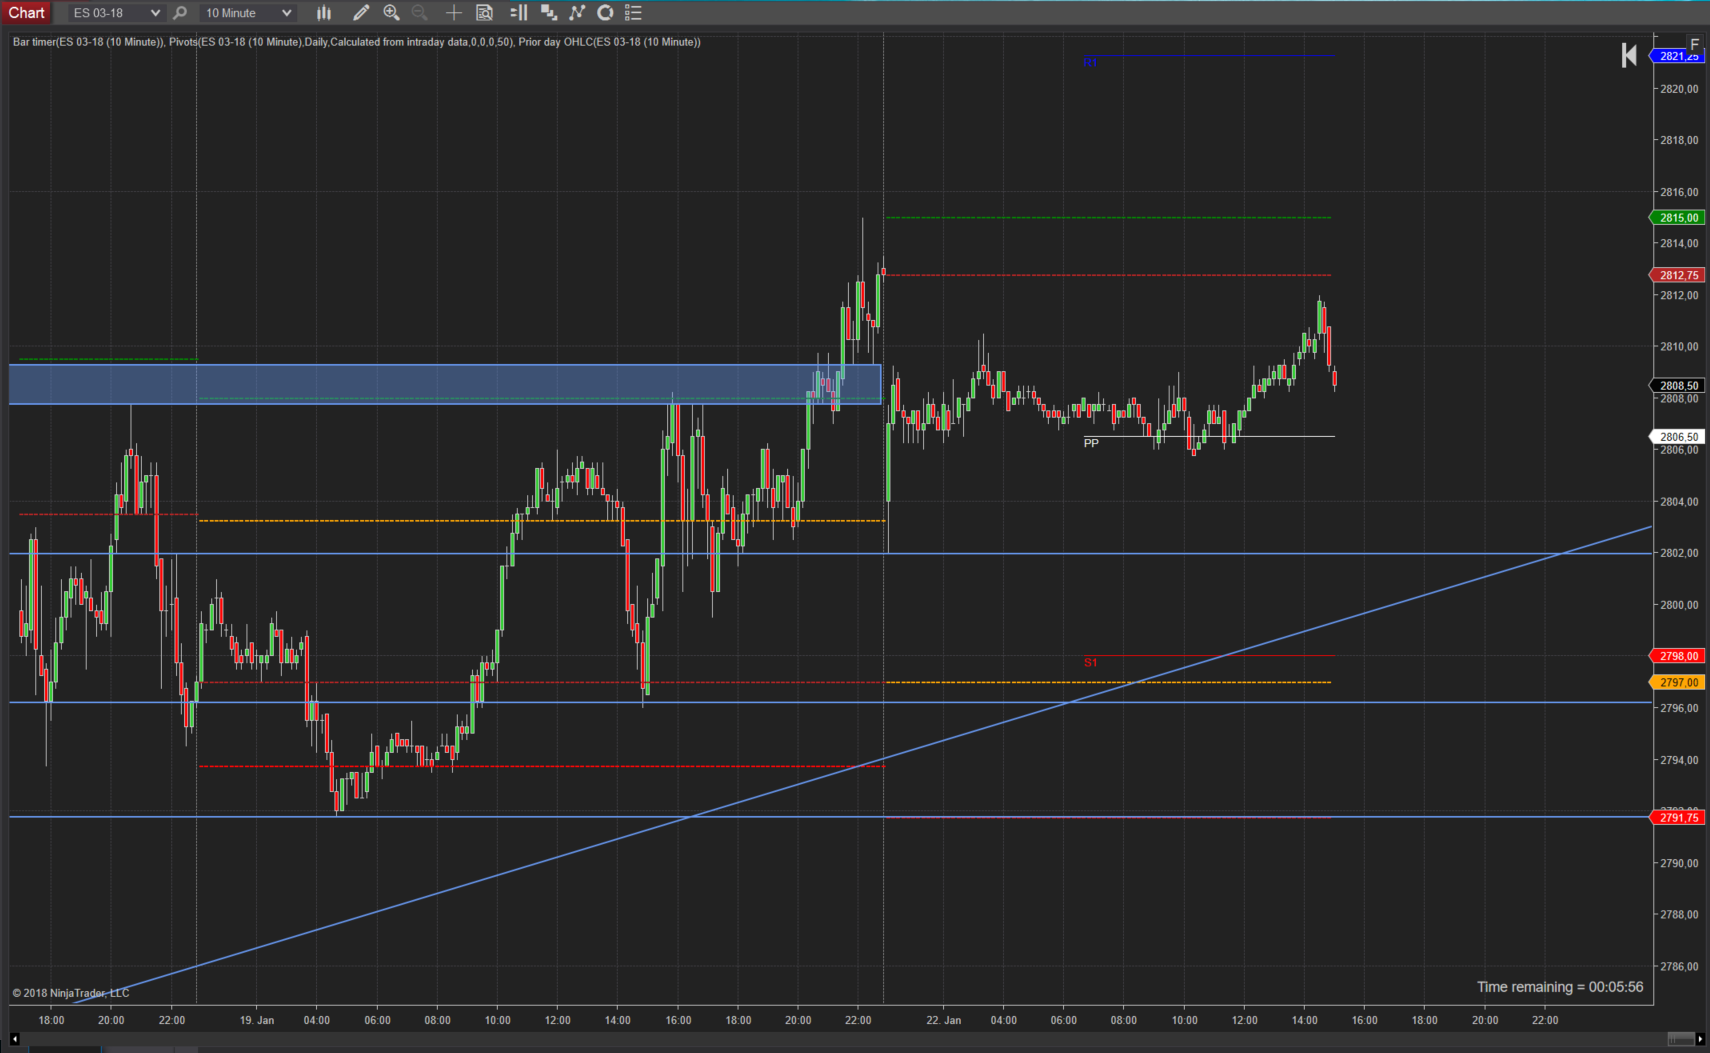Select the S1 support level label

[1090, 662]
